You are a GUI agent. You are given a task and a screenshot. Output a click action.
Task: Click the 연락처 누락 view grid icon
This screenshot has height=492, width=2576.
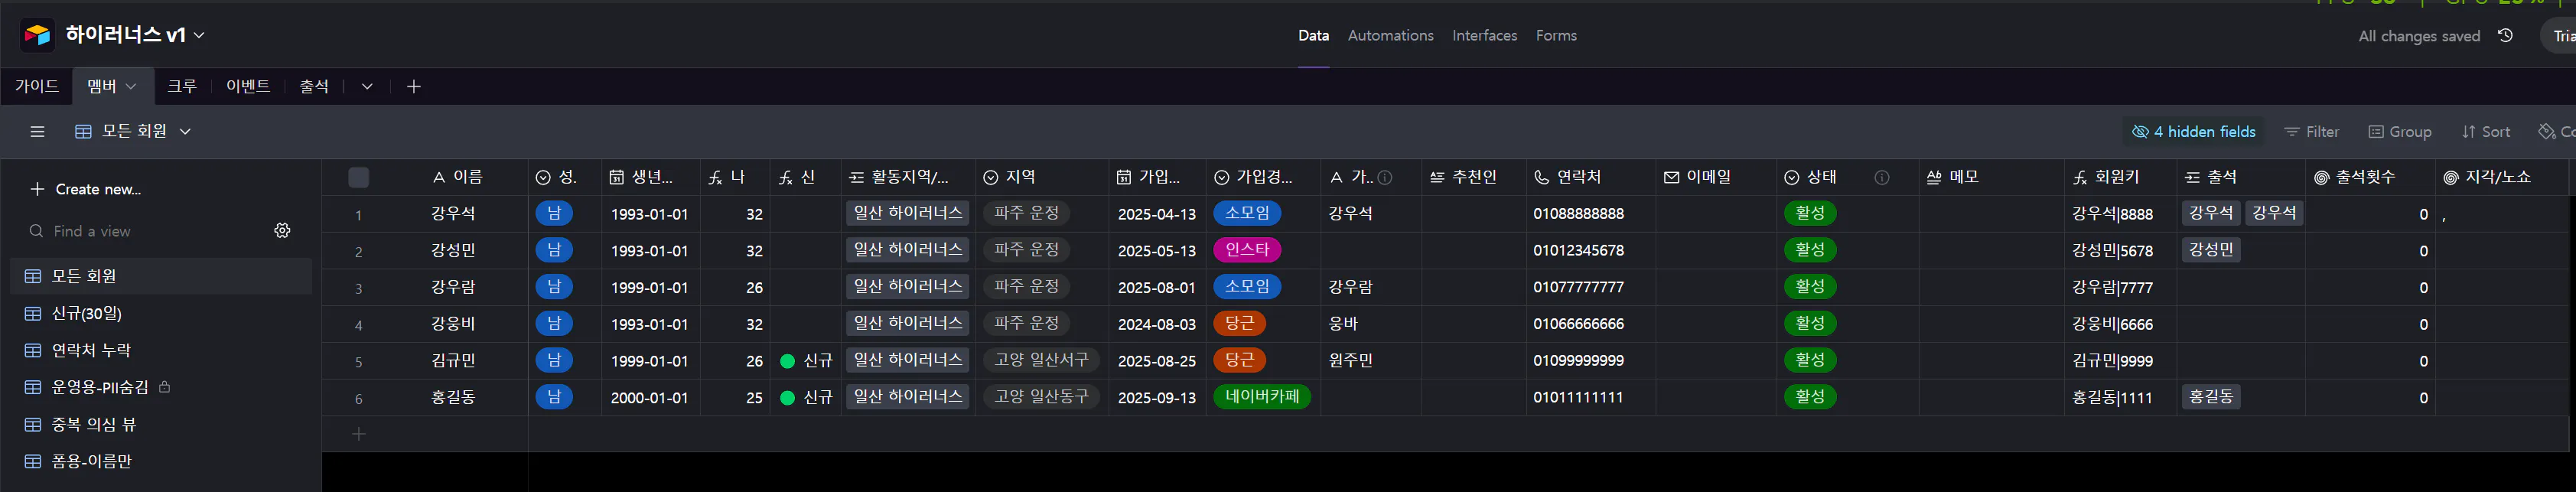coord(33,350)
